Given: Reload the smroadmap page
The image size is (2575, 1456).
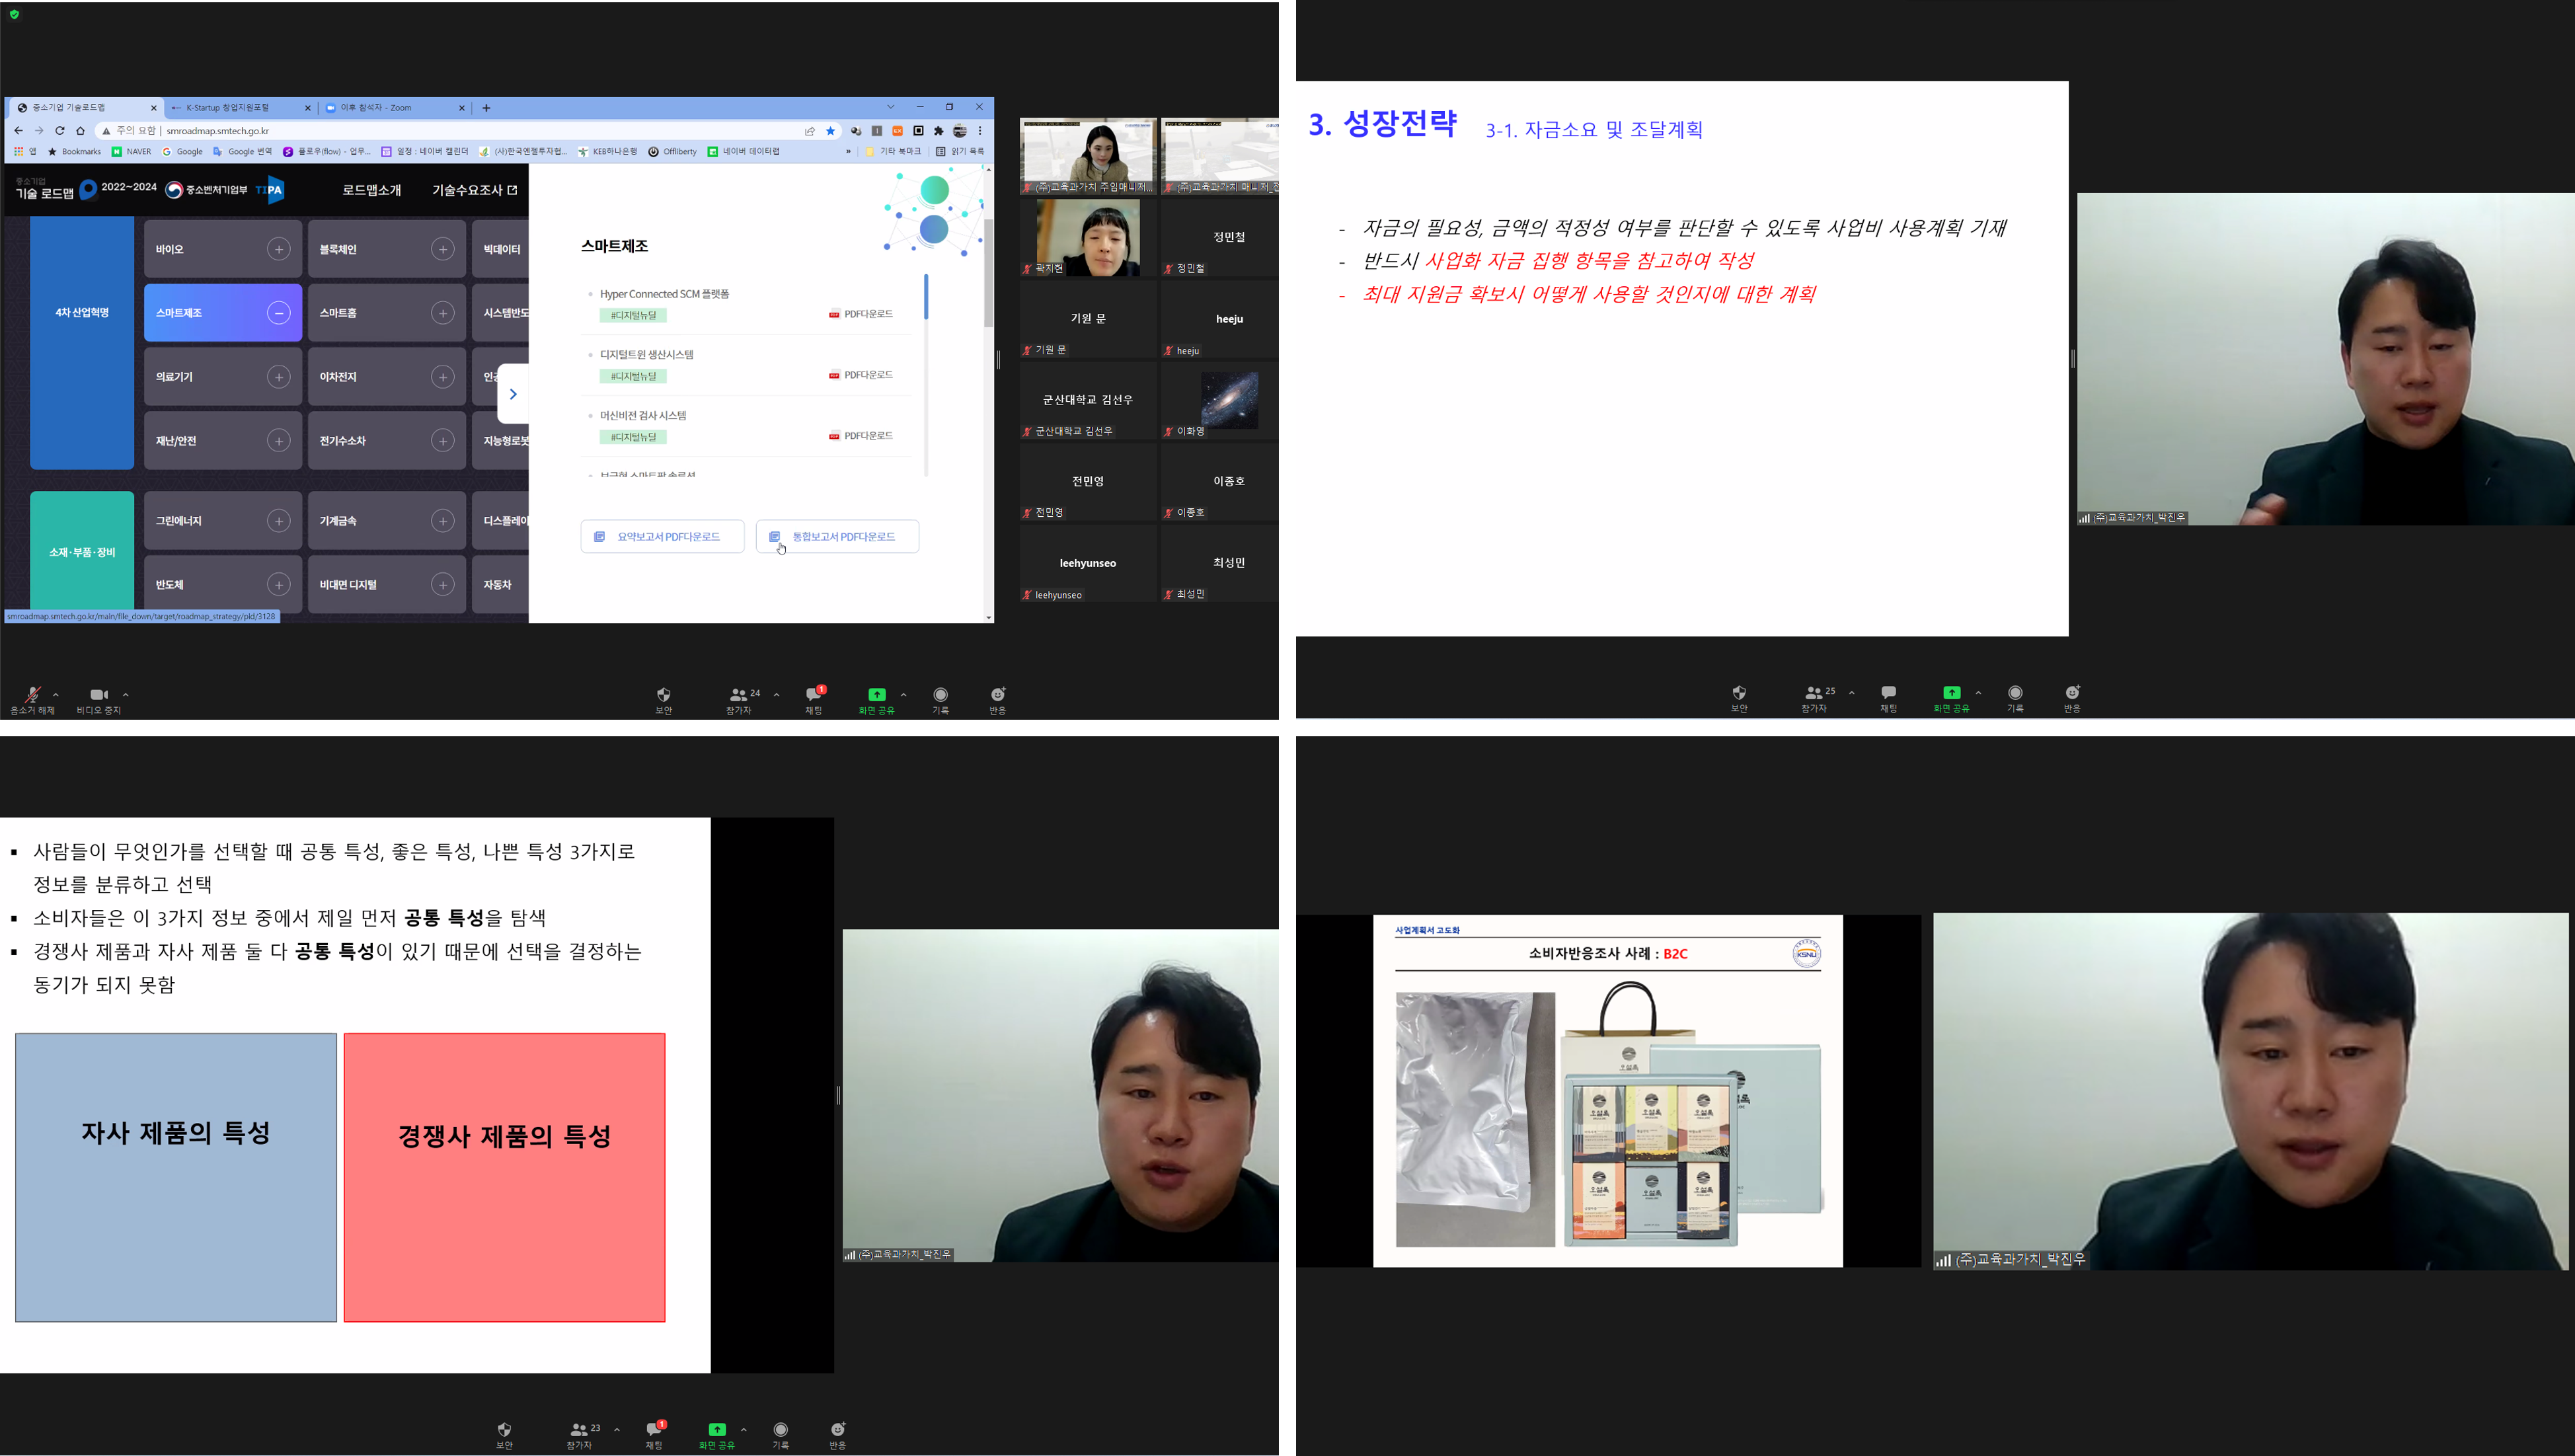Looking at the screenshot, I should point(60,130).
